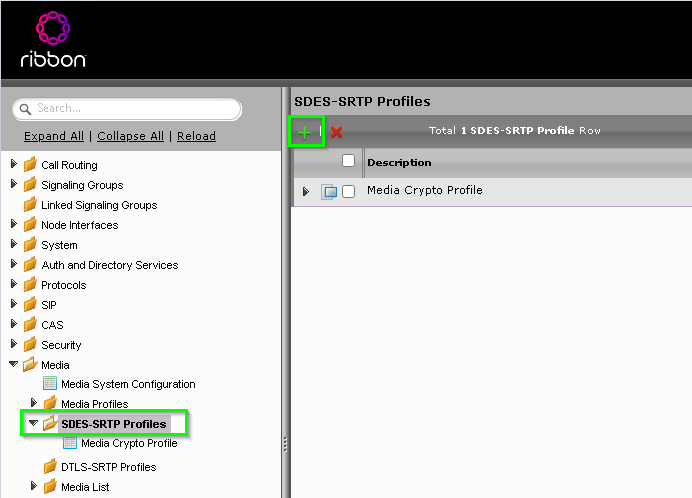
Task: Expand the Signaling Groups tree node
Action: click(14, 184)
